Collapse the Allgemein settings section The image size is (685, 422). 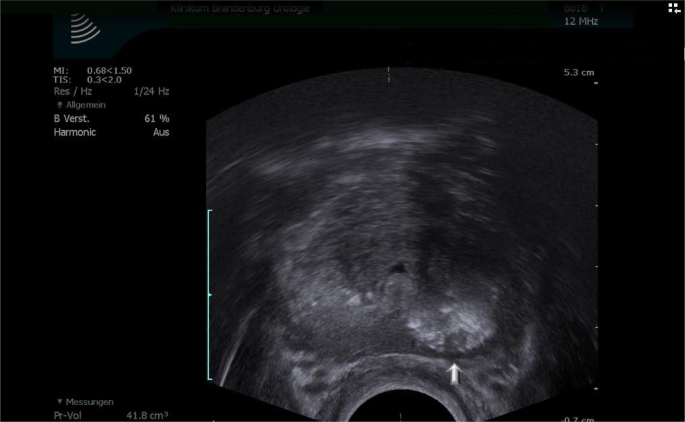click(60, 105)
